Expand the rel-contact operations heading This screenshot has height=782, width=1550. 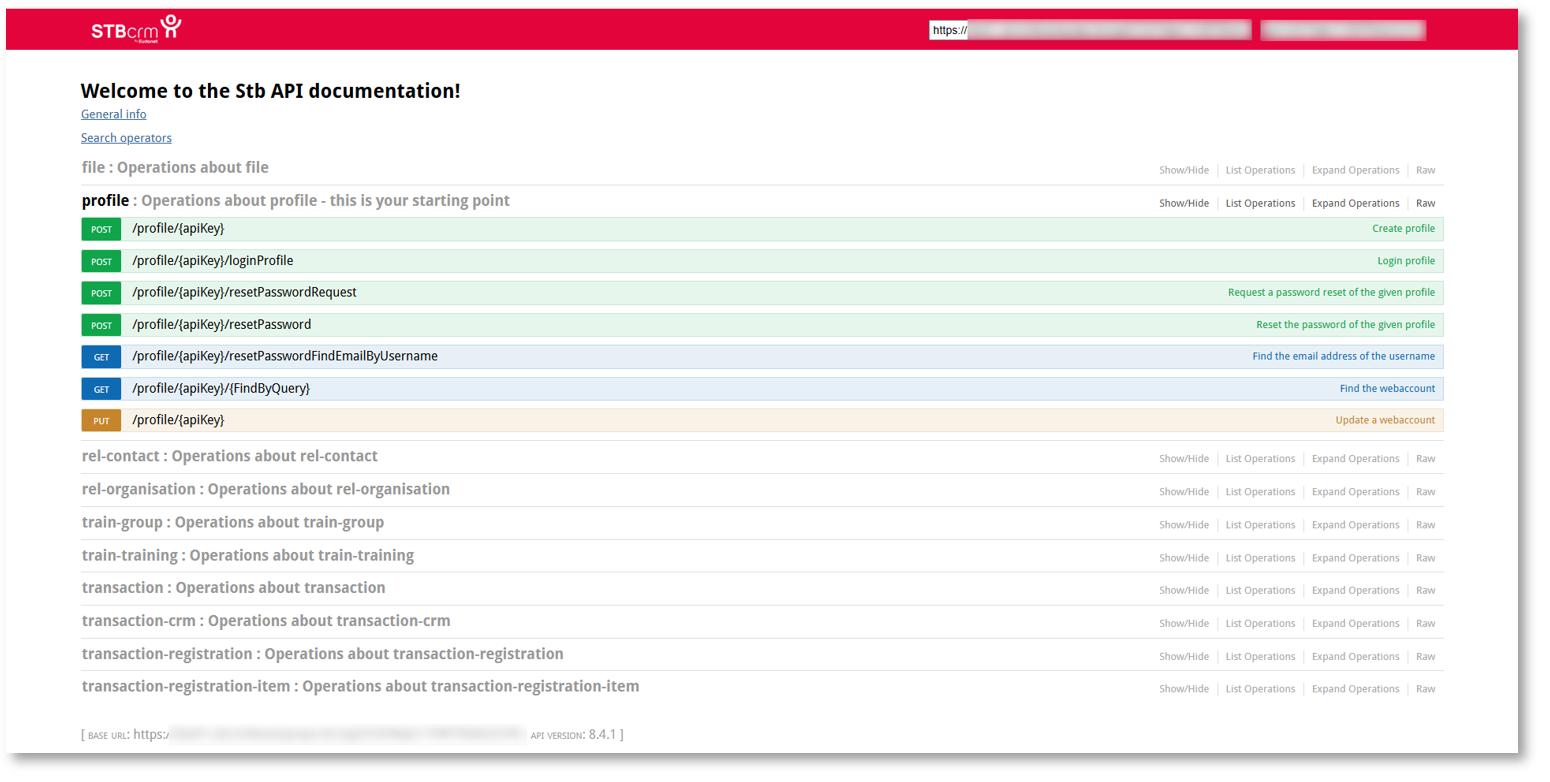point(229,456)
